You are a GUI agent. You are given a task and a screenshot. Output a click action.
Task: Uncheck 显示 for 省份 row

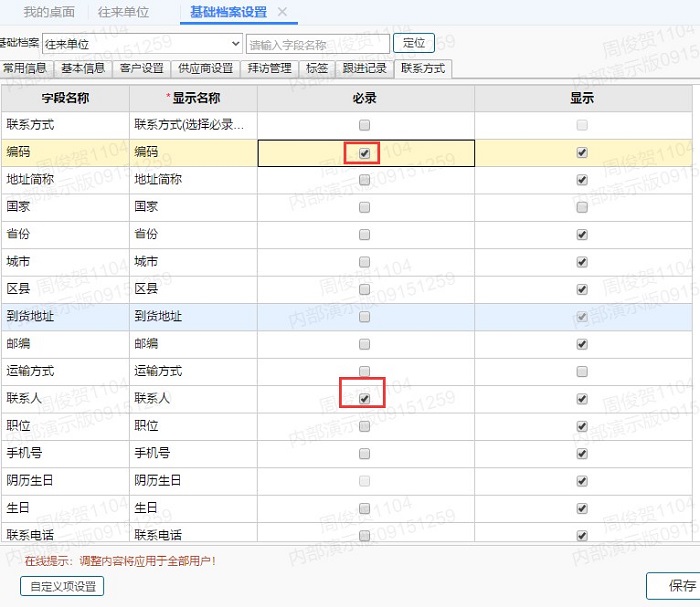[x=582, y=234]
